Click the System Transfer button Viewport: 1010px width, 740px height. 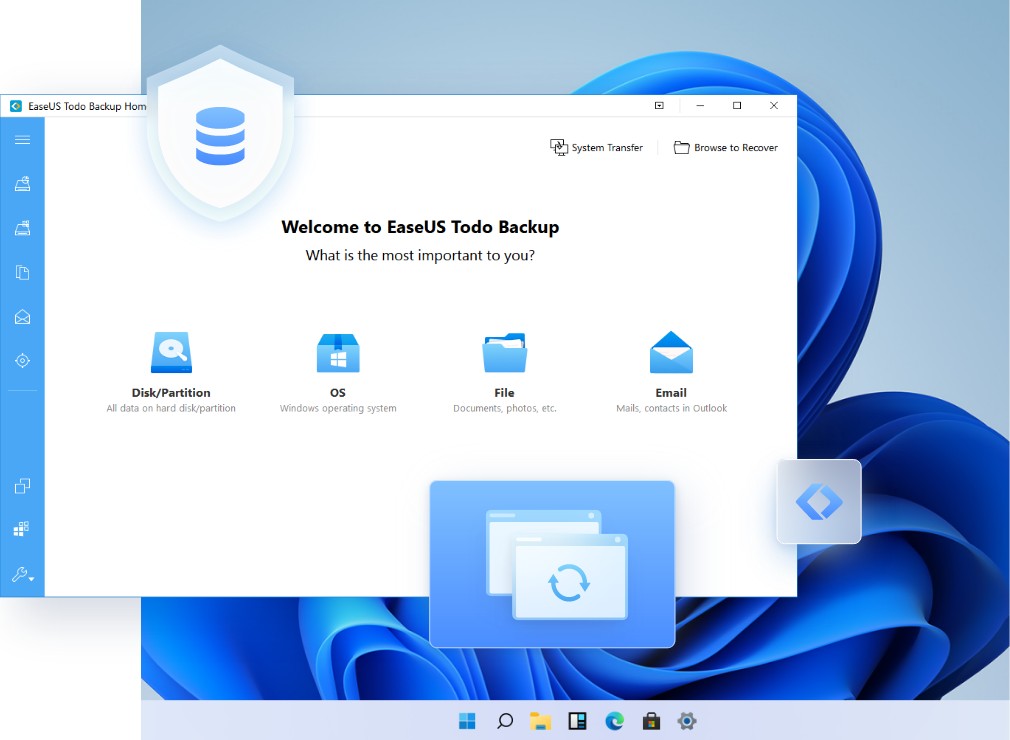point(596,147)
